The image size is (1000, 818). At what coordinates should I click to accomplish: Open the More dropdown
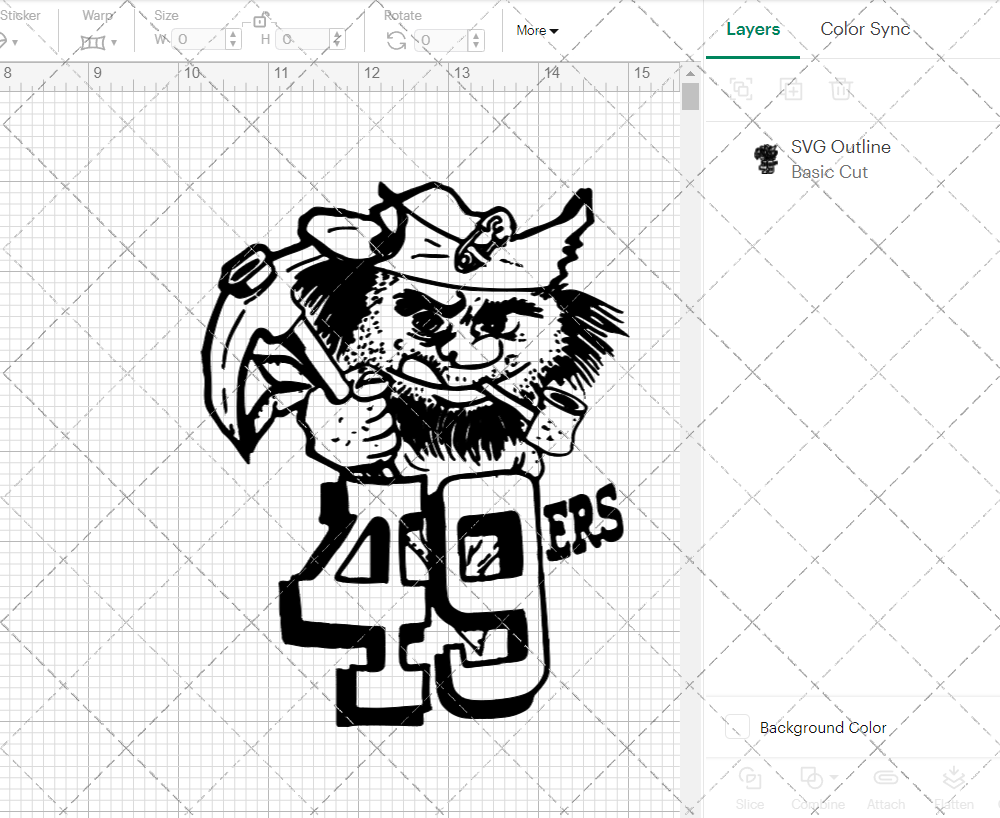537,31
